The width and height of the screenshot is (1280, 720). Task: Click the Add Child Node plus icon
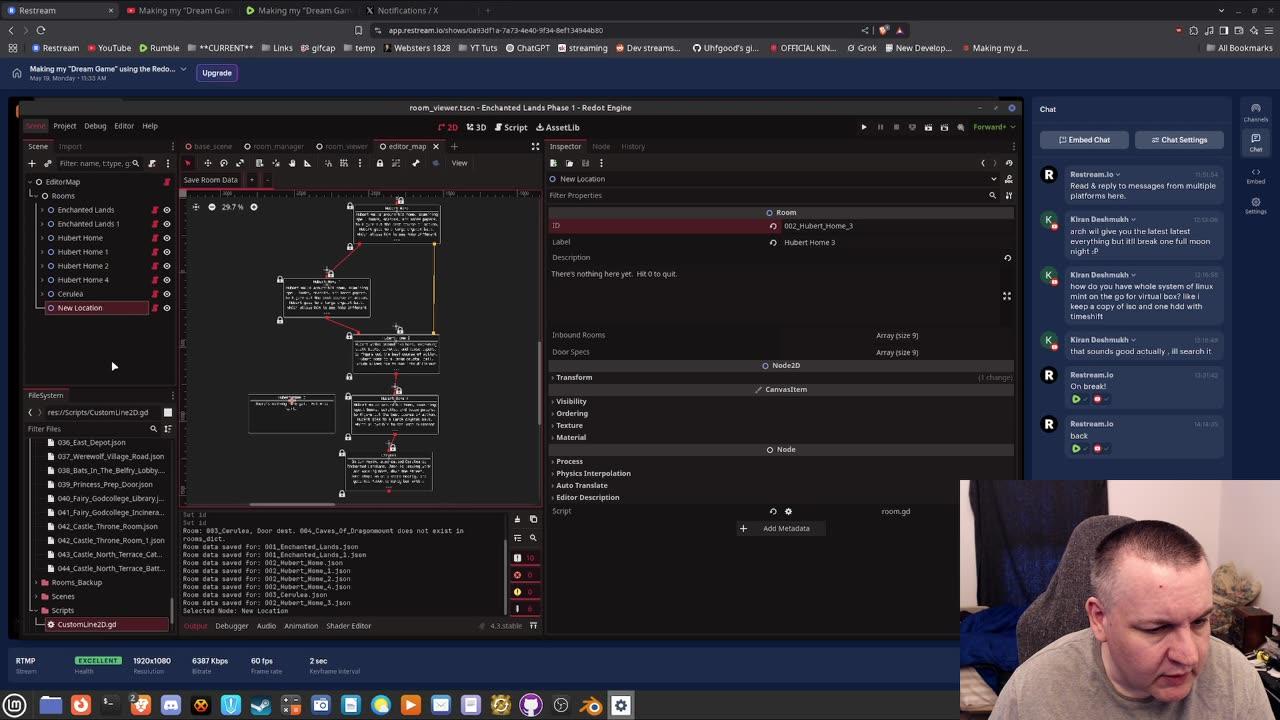(31, 163)
